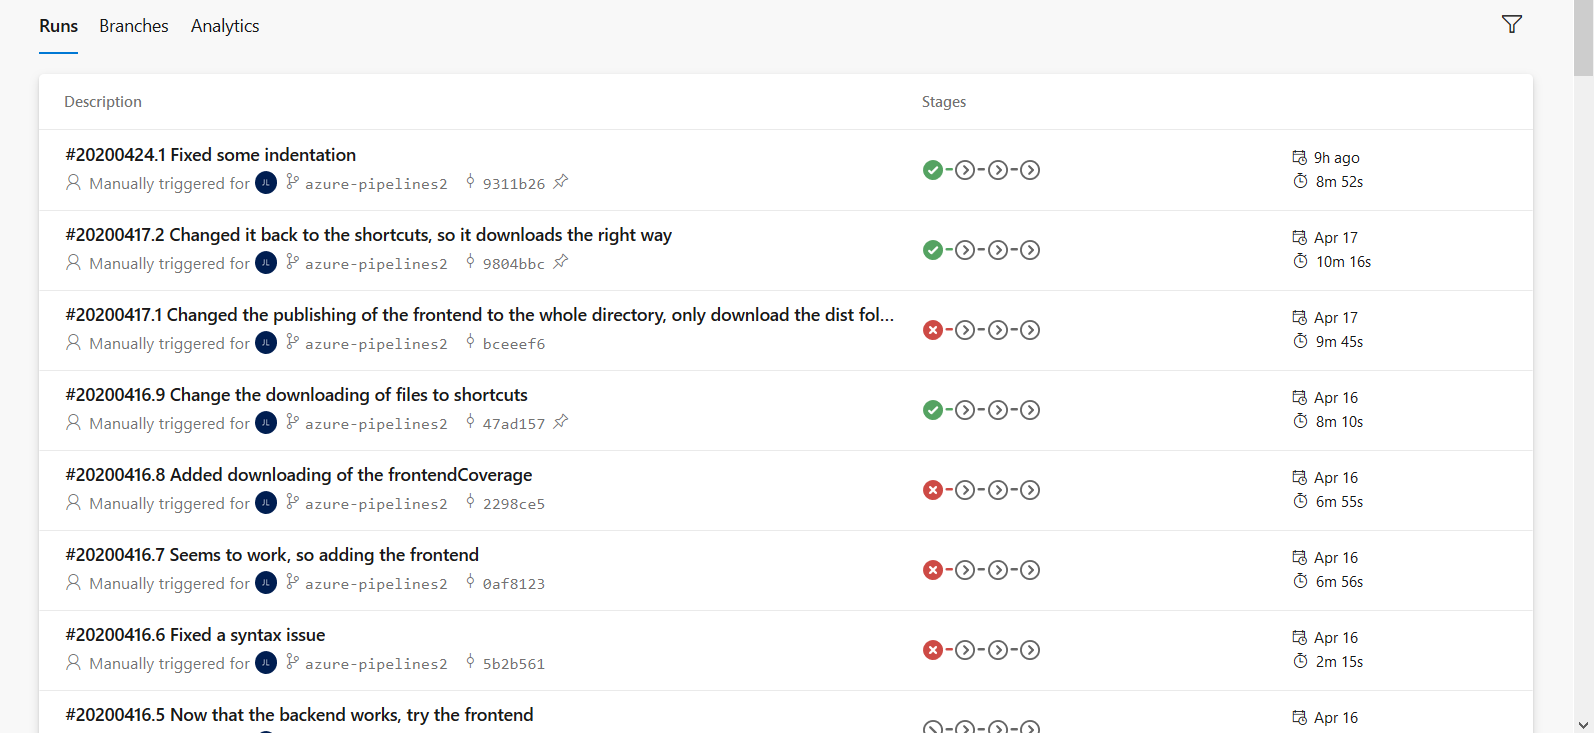Screen dimensions: 1594x733
Task: Click red failed stage icon for run #20200417.1
Action: [932, 330]
